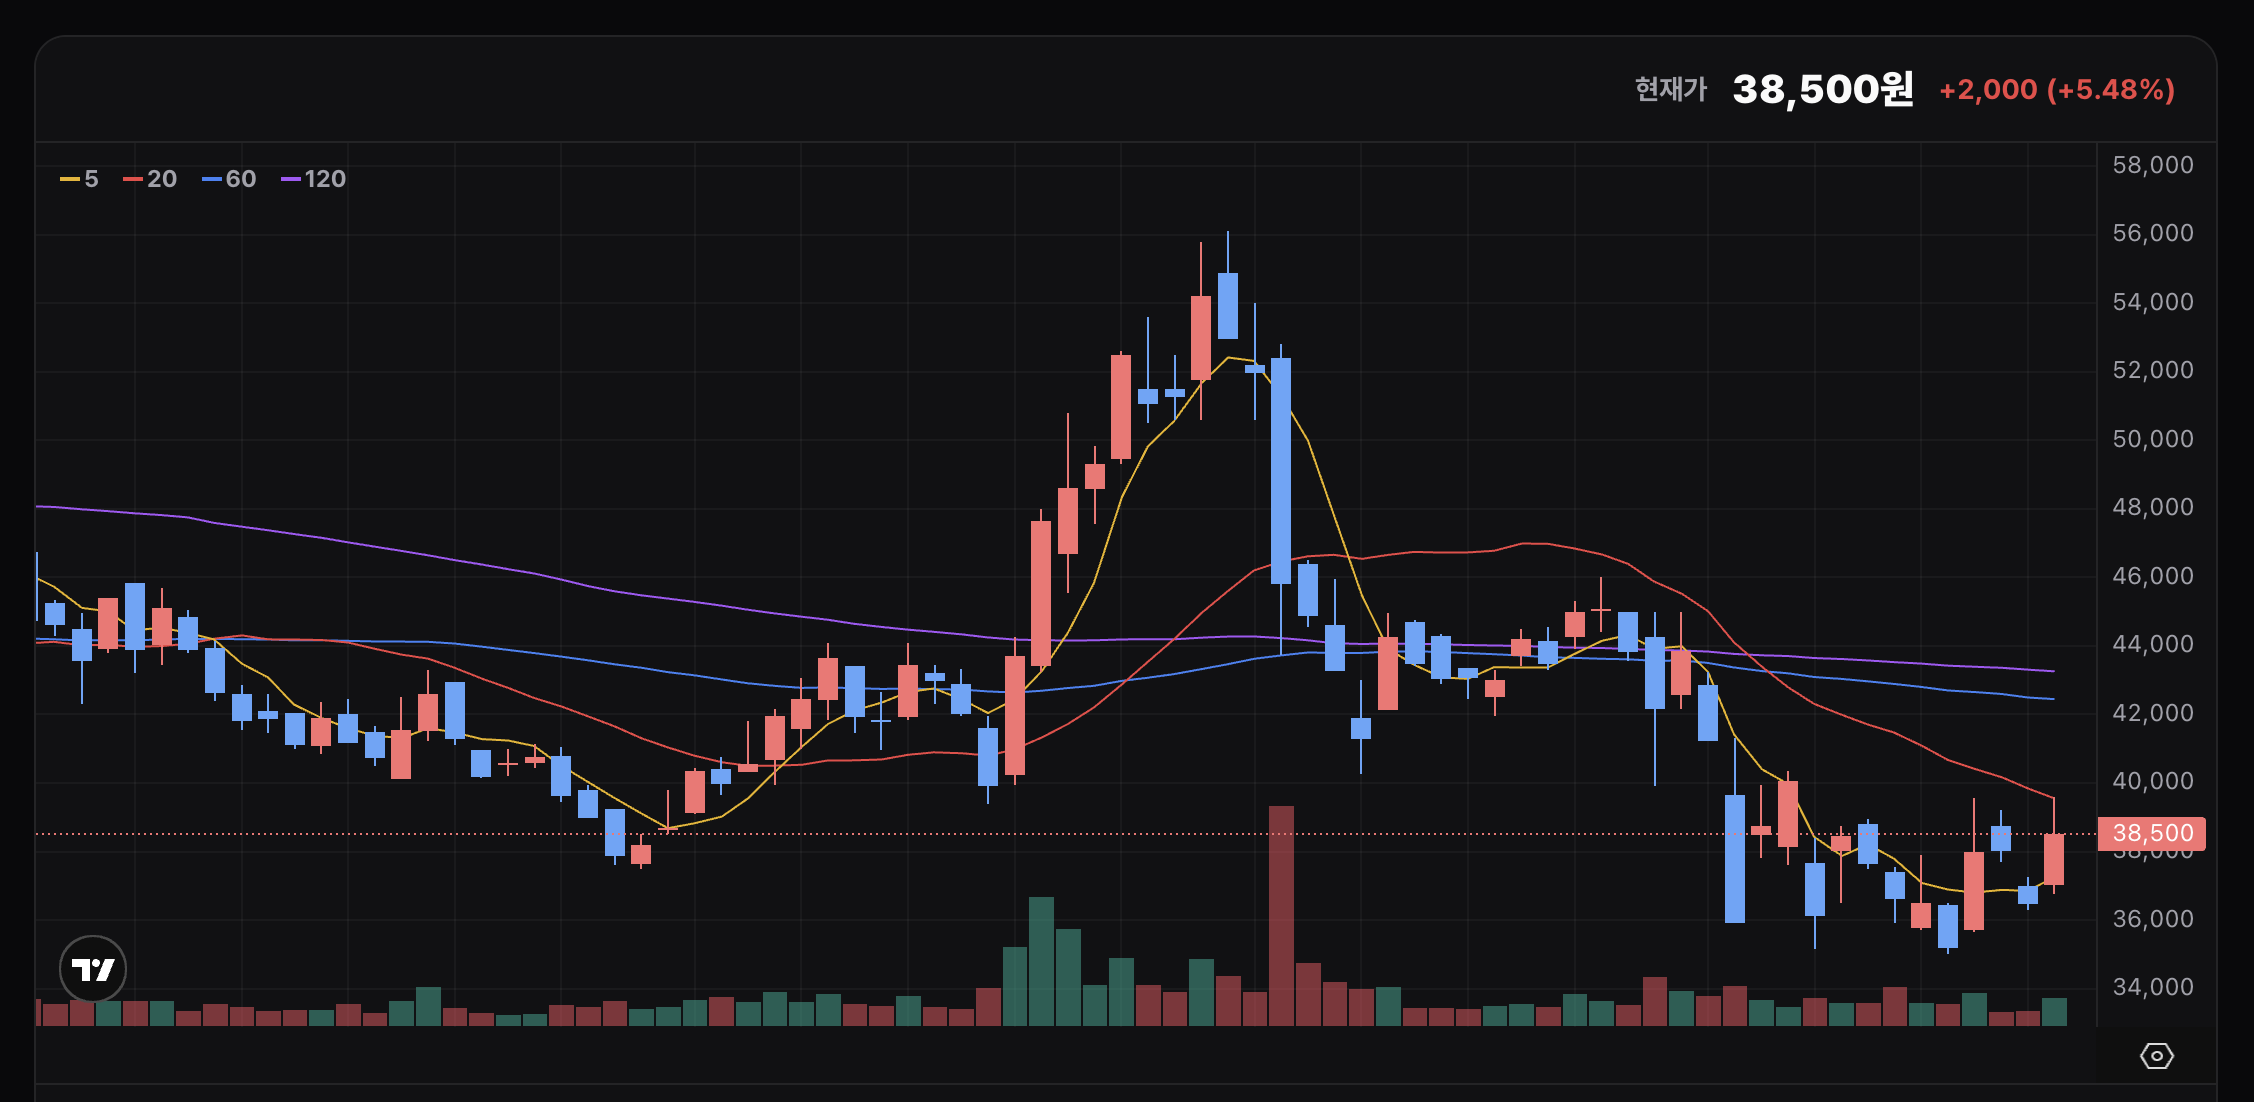Click the 현재가 label
The height and width of the screenshot is (1102, 2254).
coord(1670,90)
